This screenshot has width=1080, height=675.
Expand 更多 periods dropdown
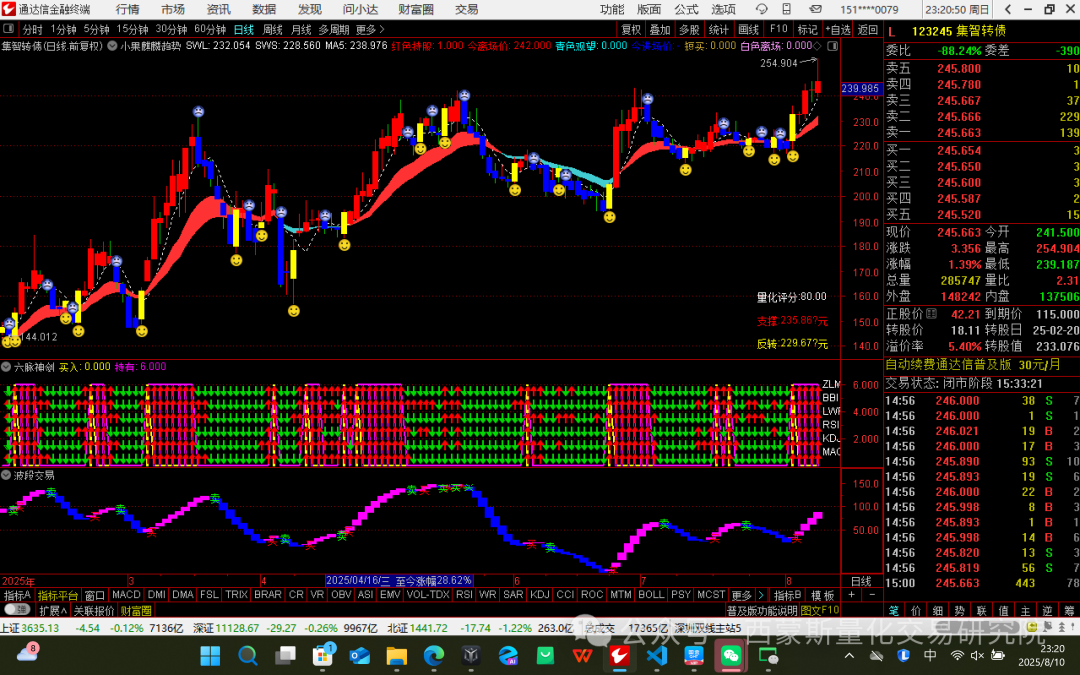[x=371, y=30]
